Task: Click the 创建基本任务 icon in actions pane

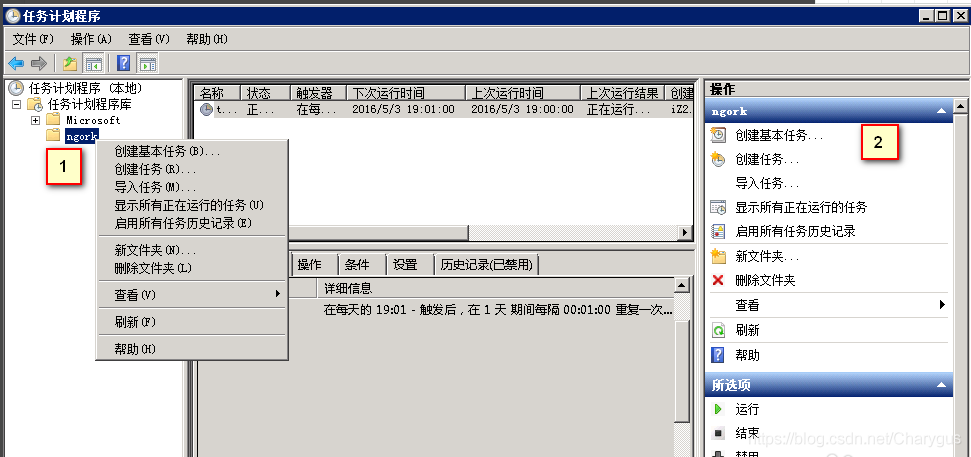Action: click(718, 135)
